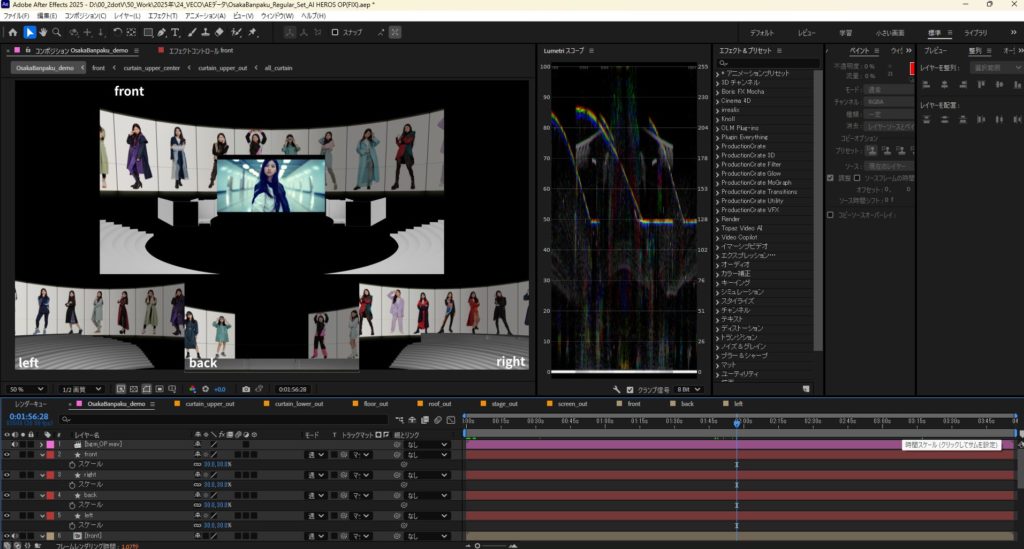Switch to the curtain_upper_out timeline tab

[x=208, y=403]
